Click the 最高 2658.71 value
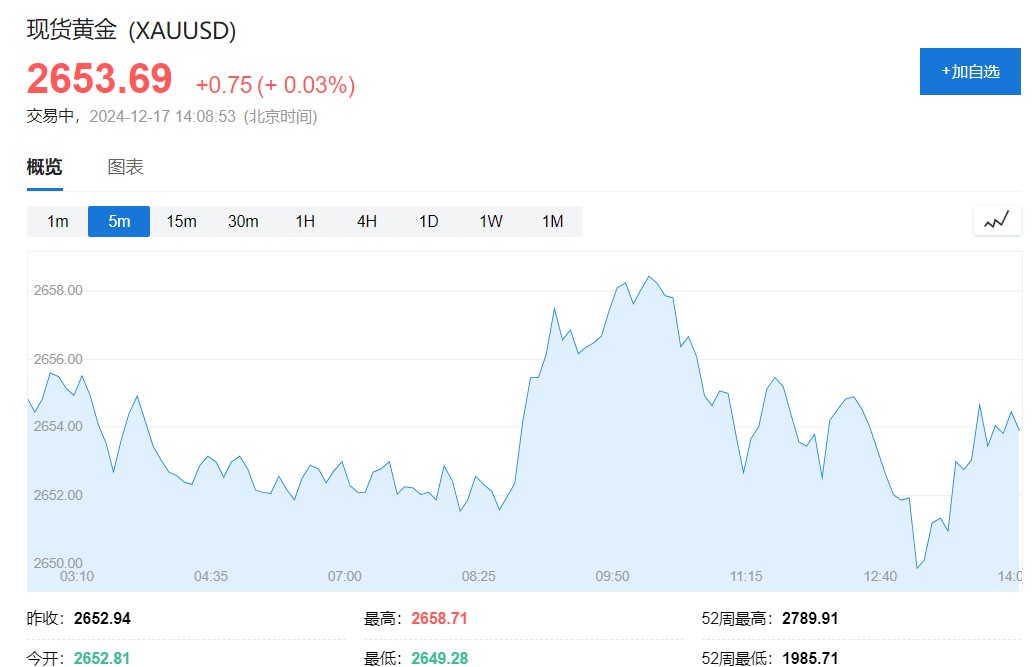 439,618
